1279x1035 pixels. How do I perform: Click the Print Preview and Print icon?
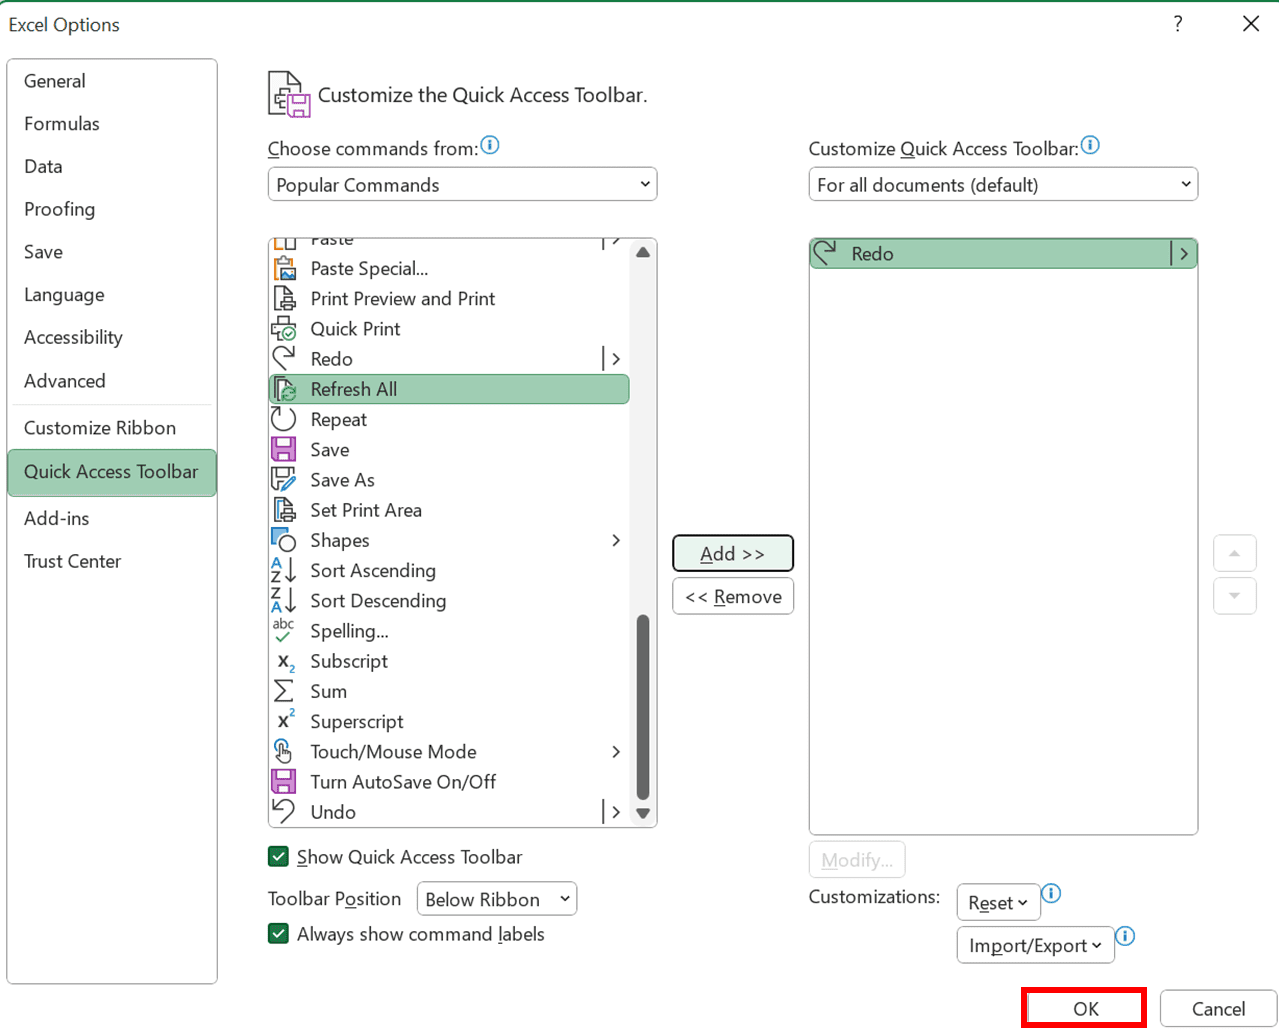tap(285, 298)
